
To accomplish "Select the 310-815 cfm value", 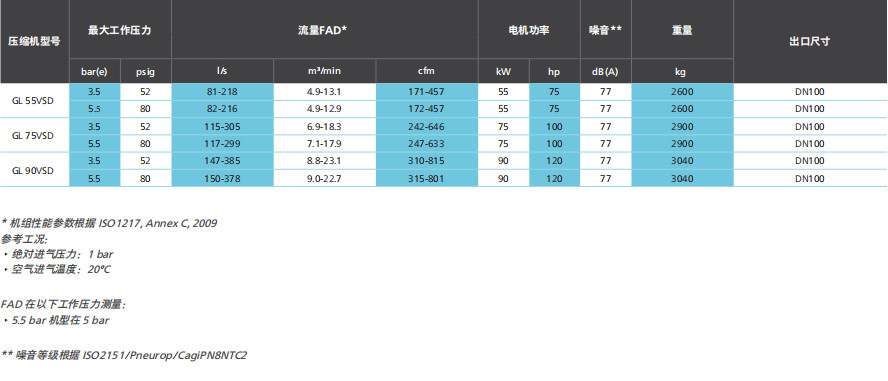I will [x=427, y=161].
